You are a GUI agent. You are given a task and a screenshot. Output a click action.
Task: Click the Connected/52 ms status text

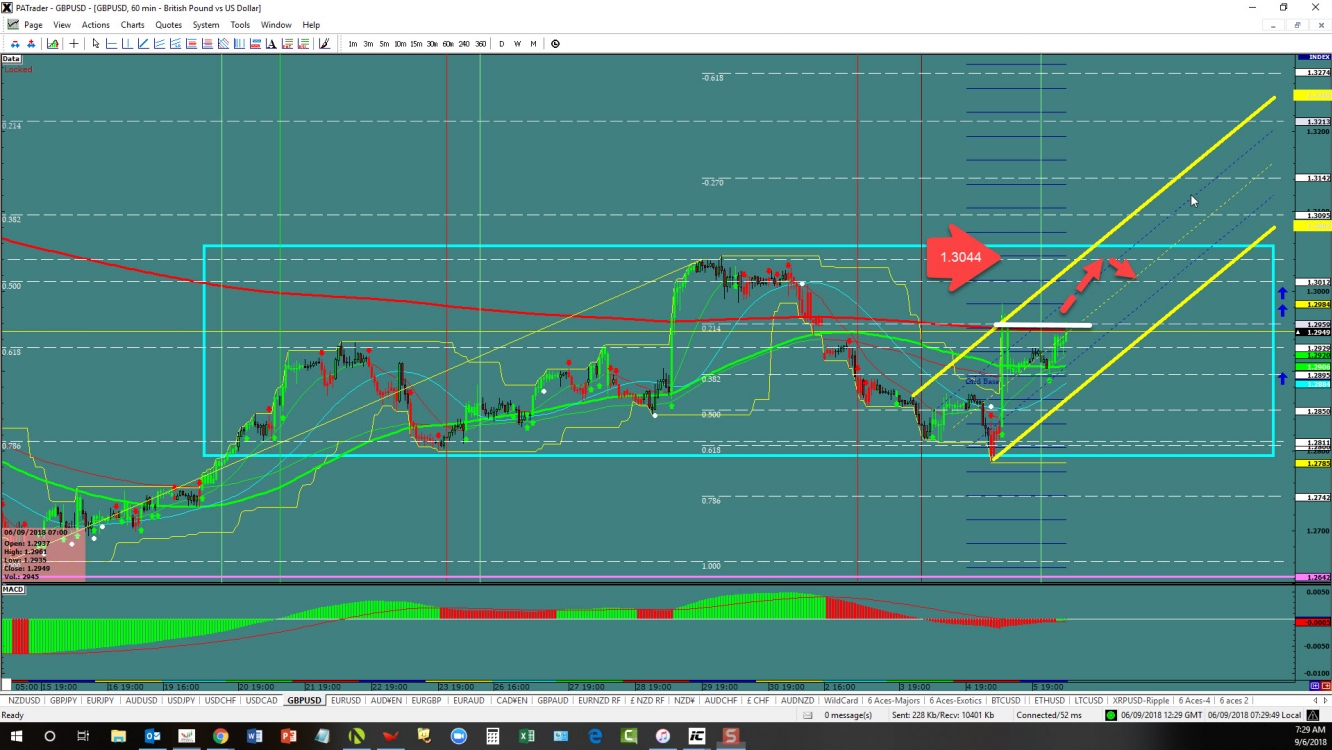pos(1049,715)
